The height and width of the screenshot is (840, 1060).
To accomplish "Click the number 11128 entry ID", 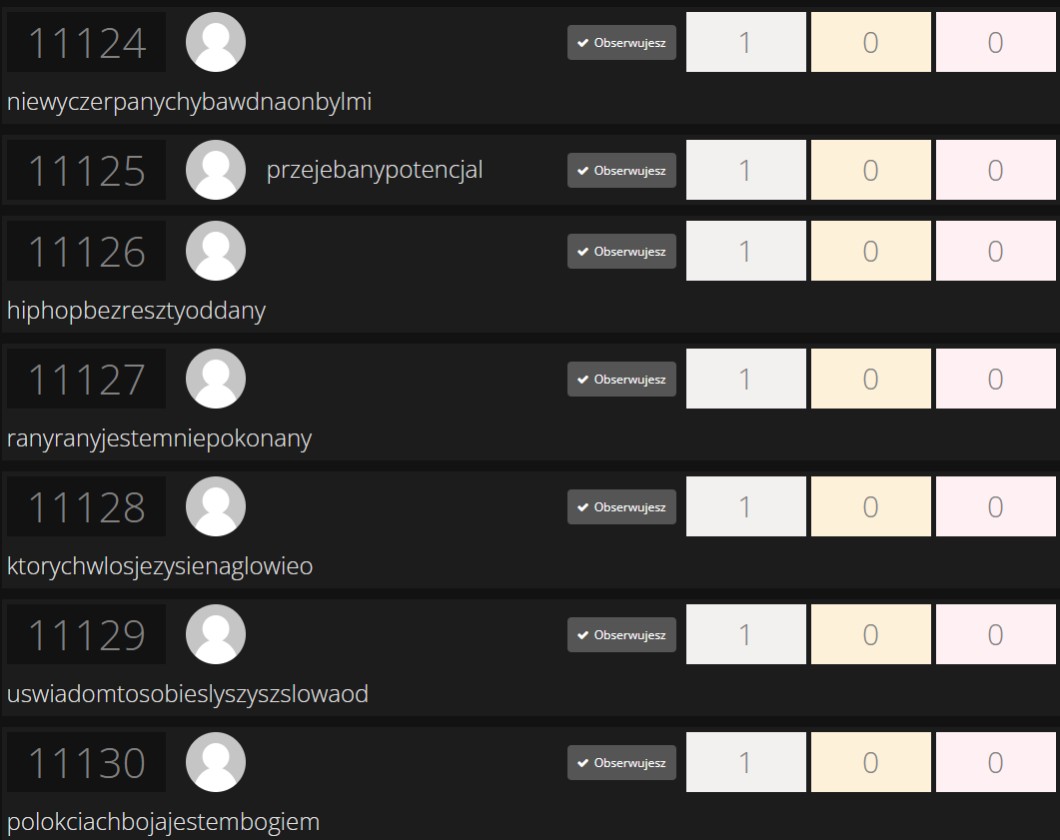I will click(86, 507).
